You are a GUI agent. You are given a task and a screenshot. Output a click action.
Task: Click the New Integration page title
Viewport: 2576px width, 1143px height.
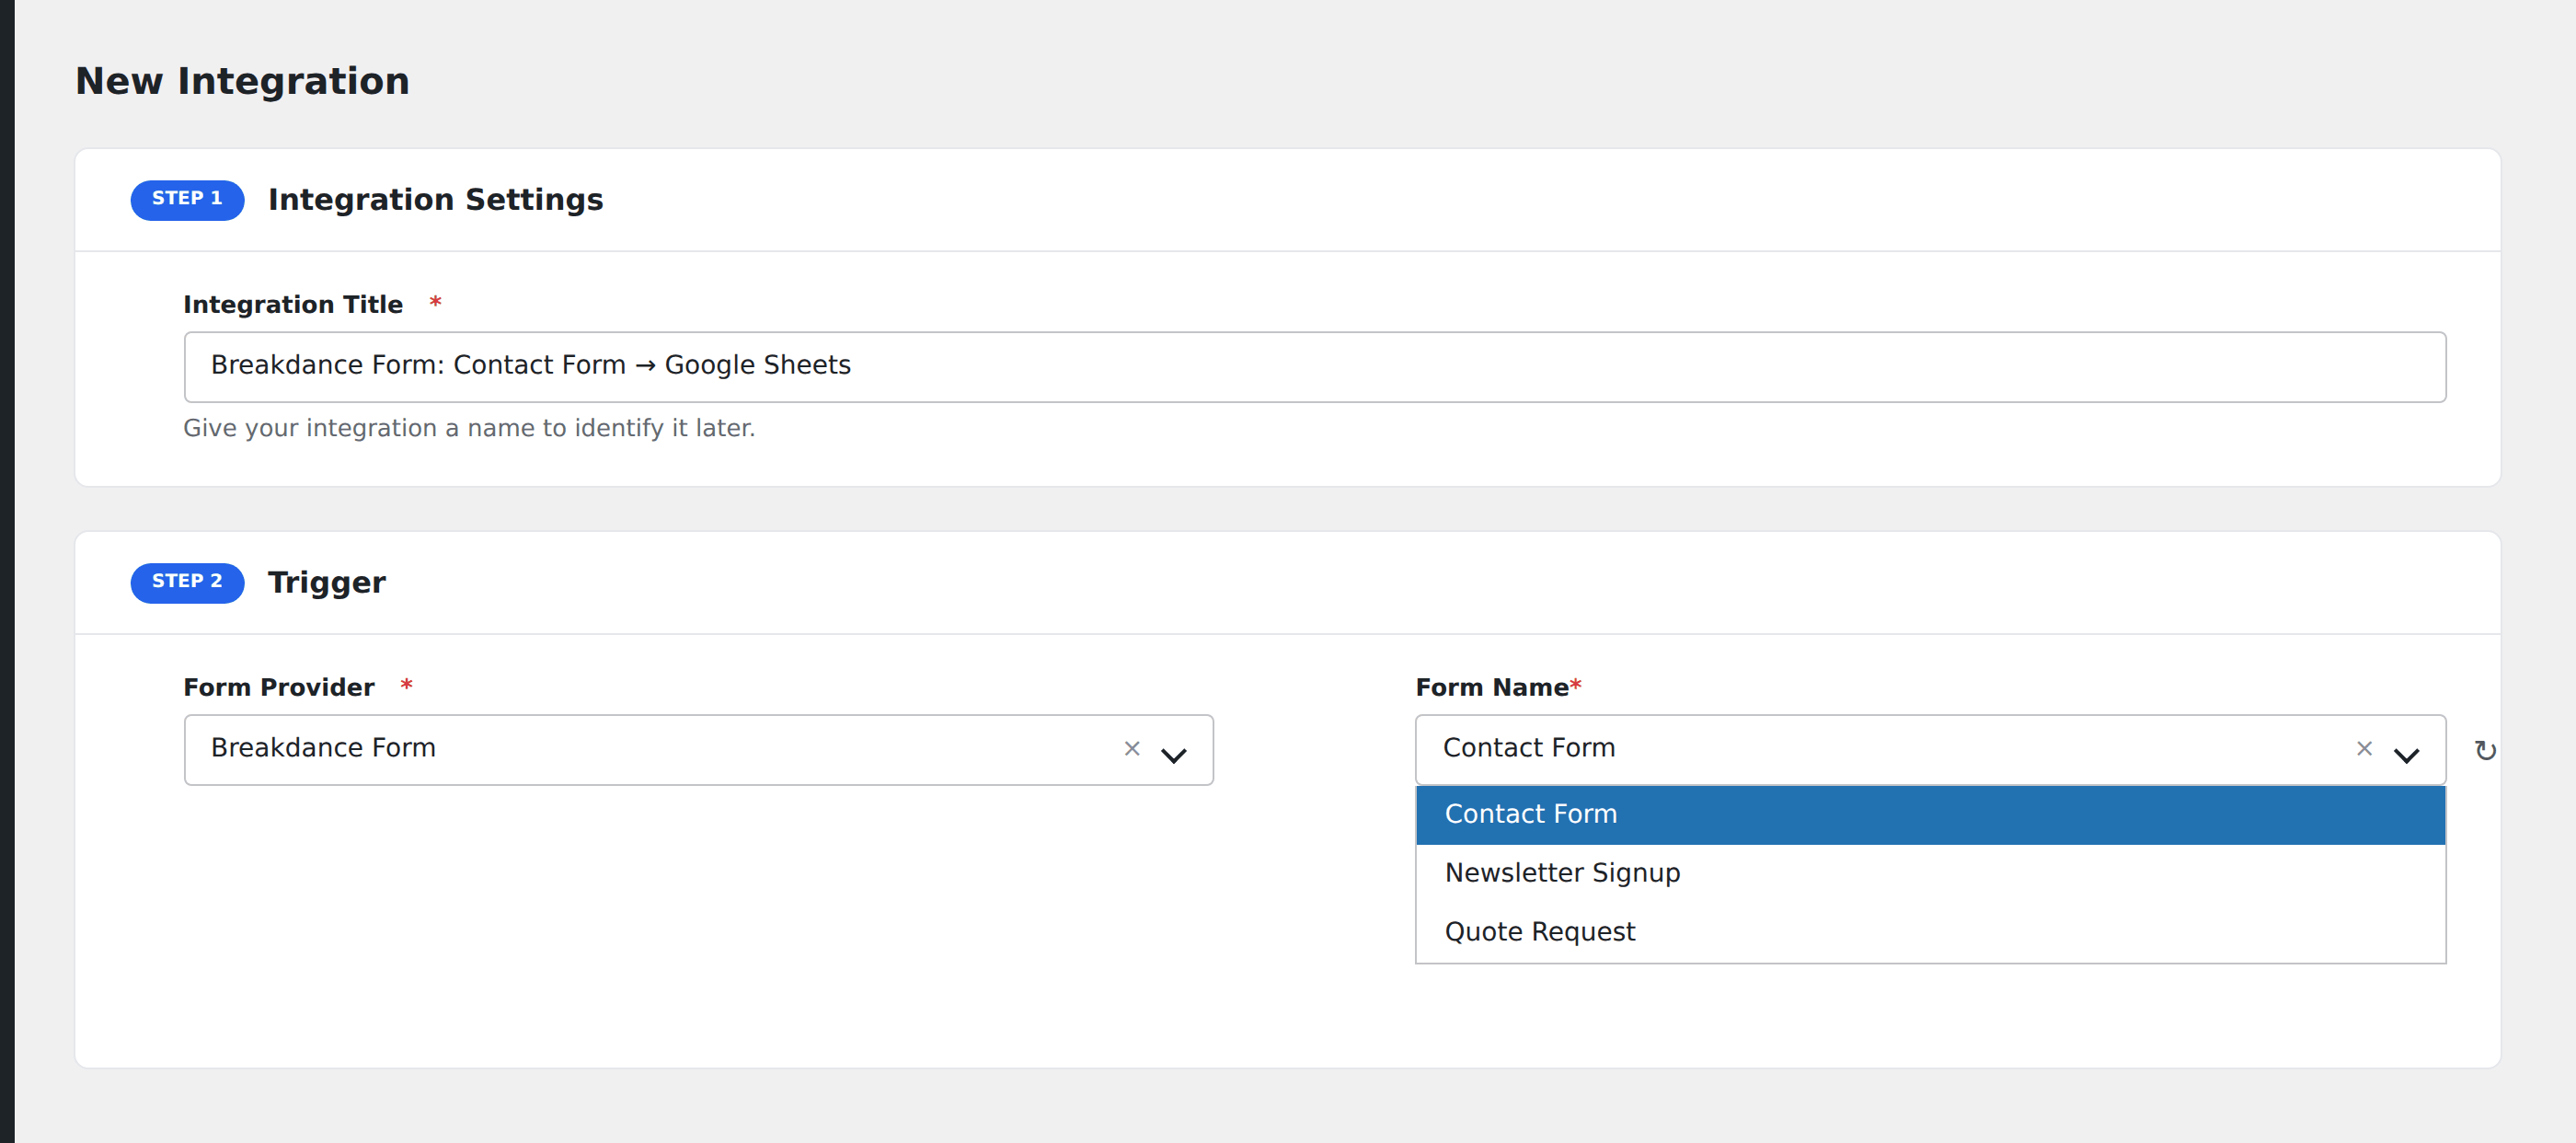(x=242, y=82)
